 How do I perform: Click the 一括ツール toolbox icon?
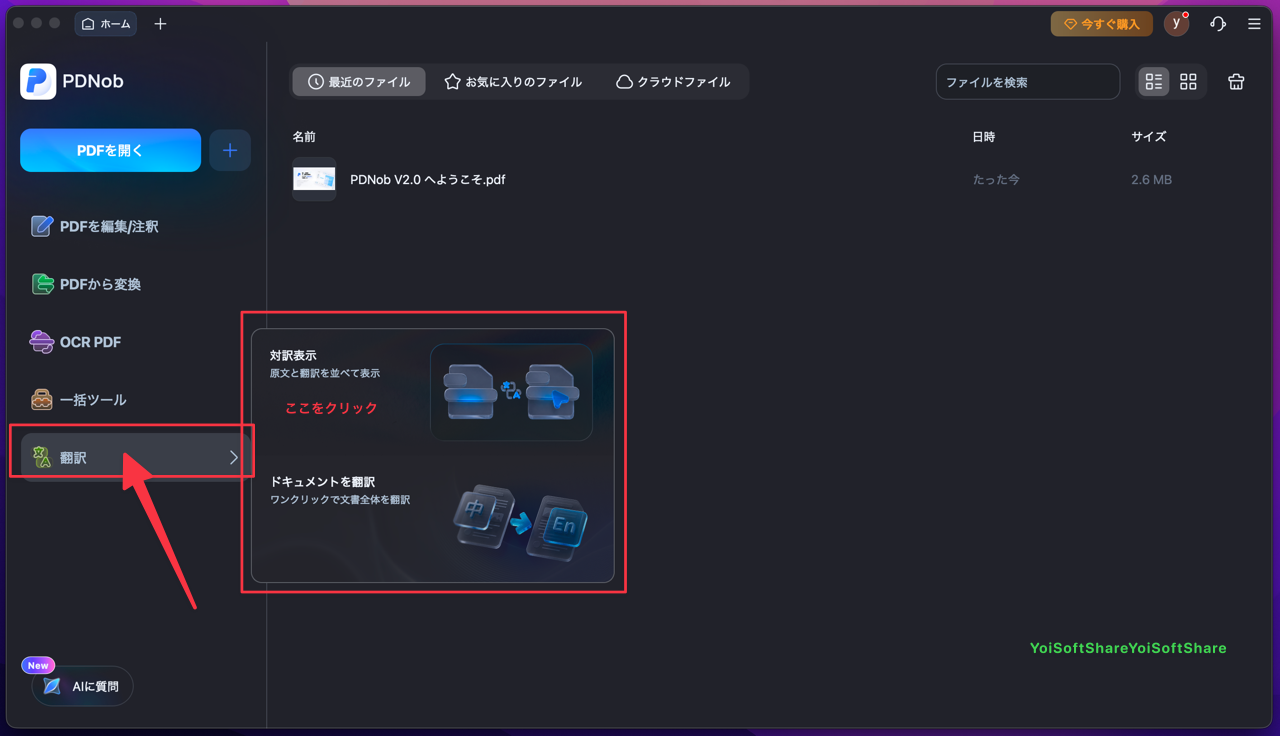42,400
